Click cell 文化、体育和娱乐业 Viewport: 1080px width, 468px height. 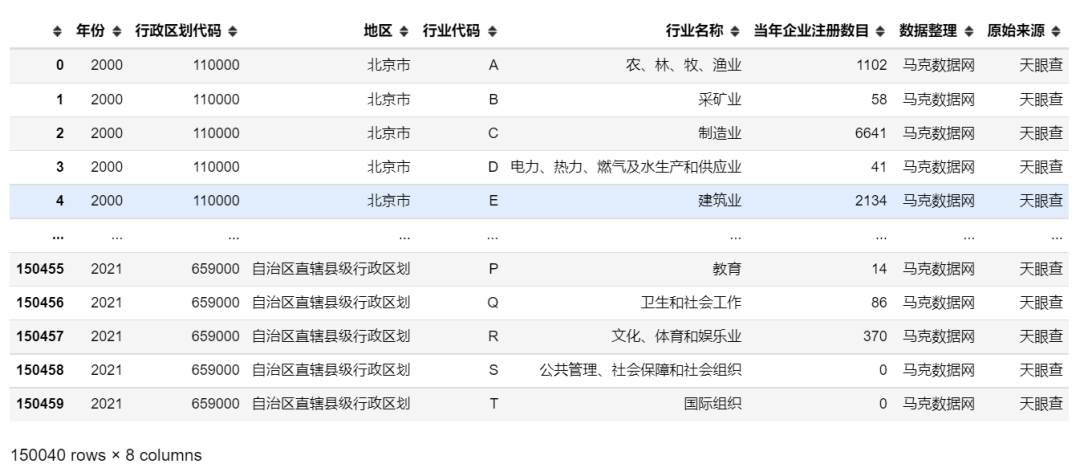pos(676,336)
